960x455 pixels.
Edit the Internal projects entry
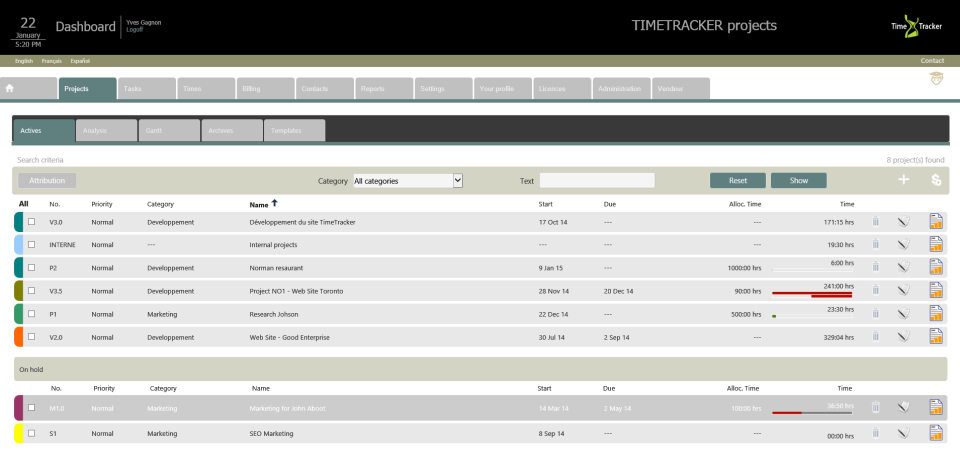(x=903, y=244)
